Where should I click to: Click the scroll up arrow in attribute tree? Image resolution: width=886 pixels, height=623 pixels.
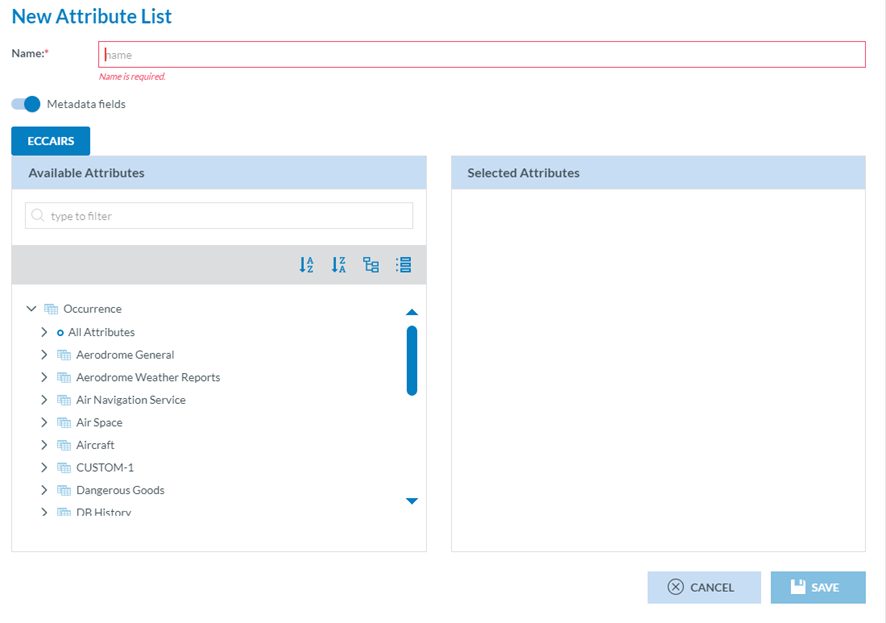411,313
